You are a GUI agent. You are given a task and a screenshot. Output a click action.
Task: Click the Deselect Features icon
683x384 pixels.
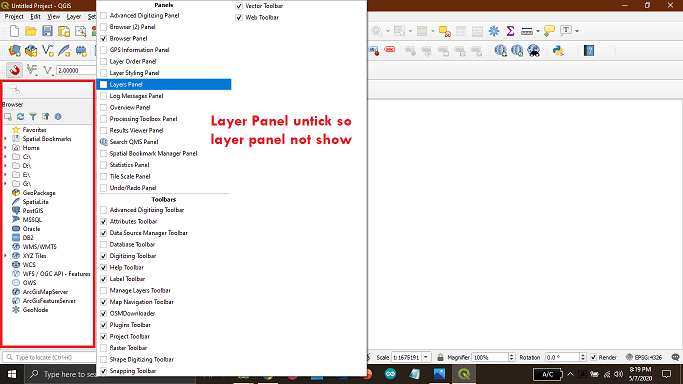pos(444,31)
